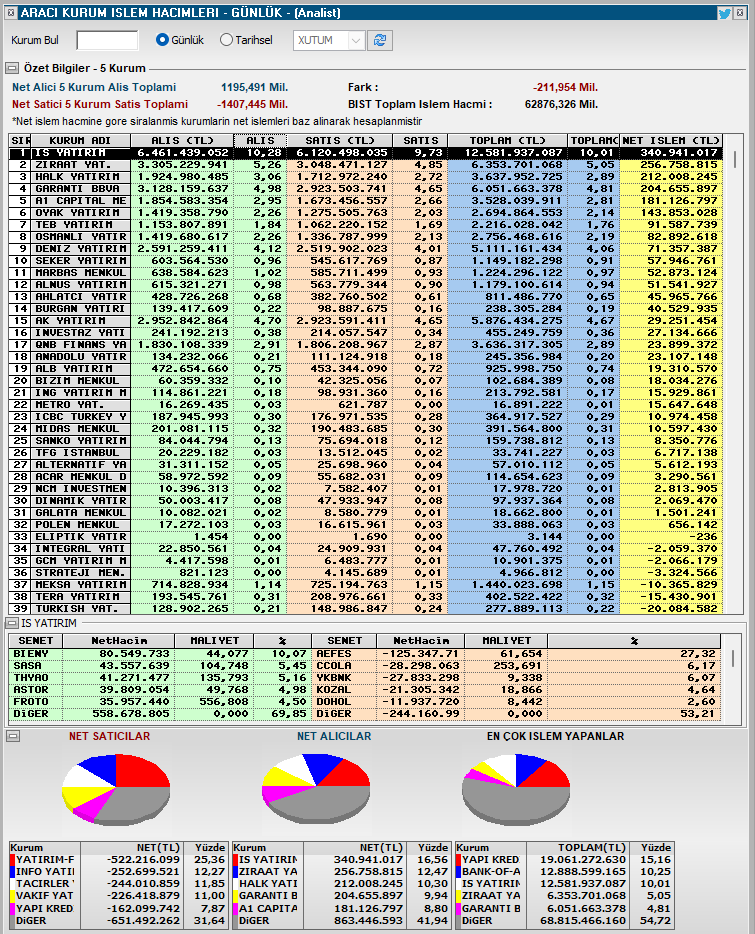
Task: Click the Twitter share icon
Action: [725, 13]
